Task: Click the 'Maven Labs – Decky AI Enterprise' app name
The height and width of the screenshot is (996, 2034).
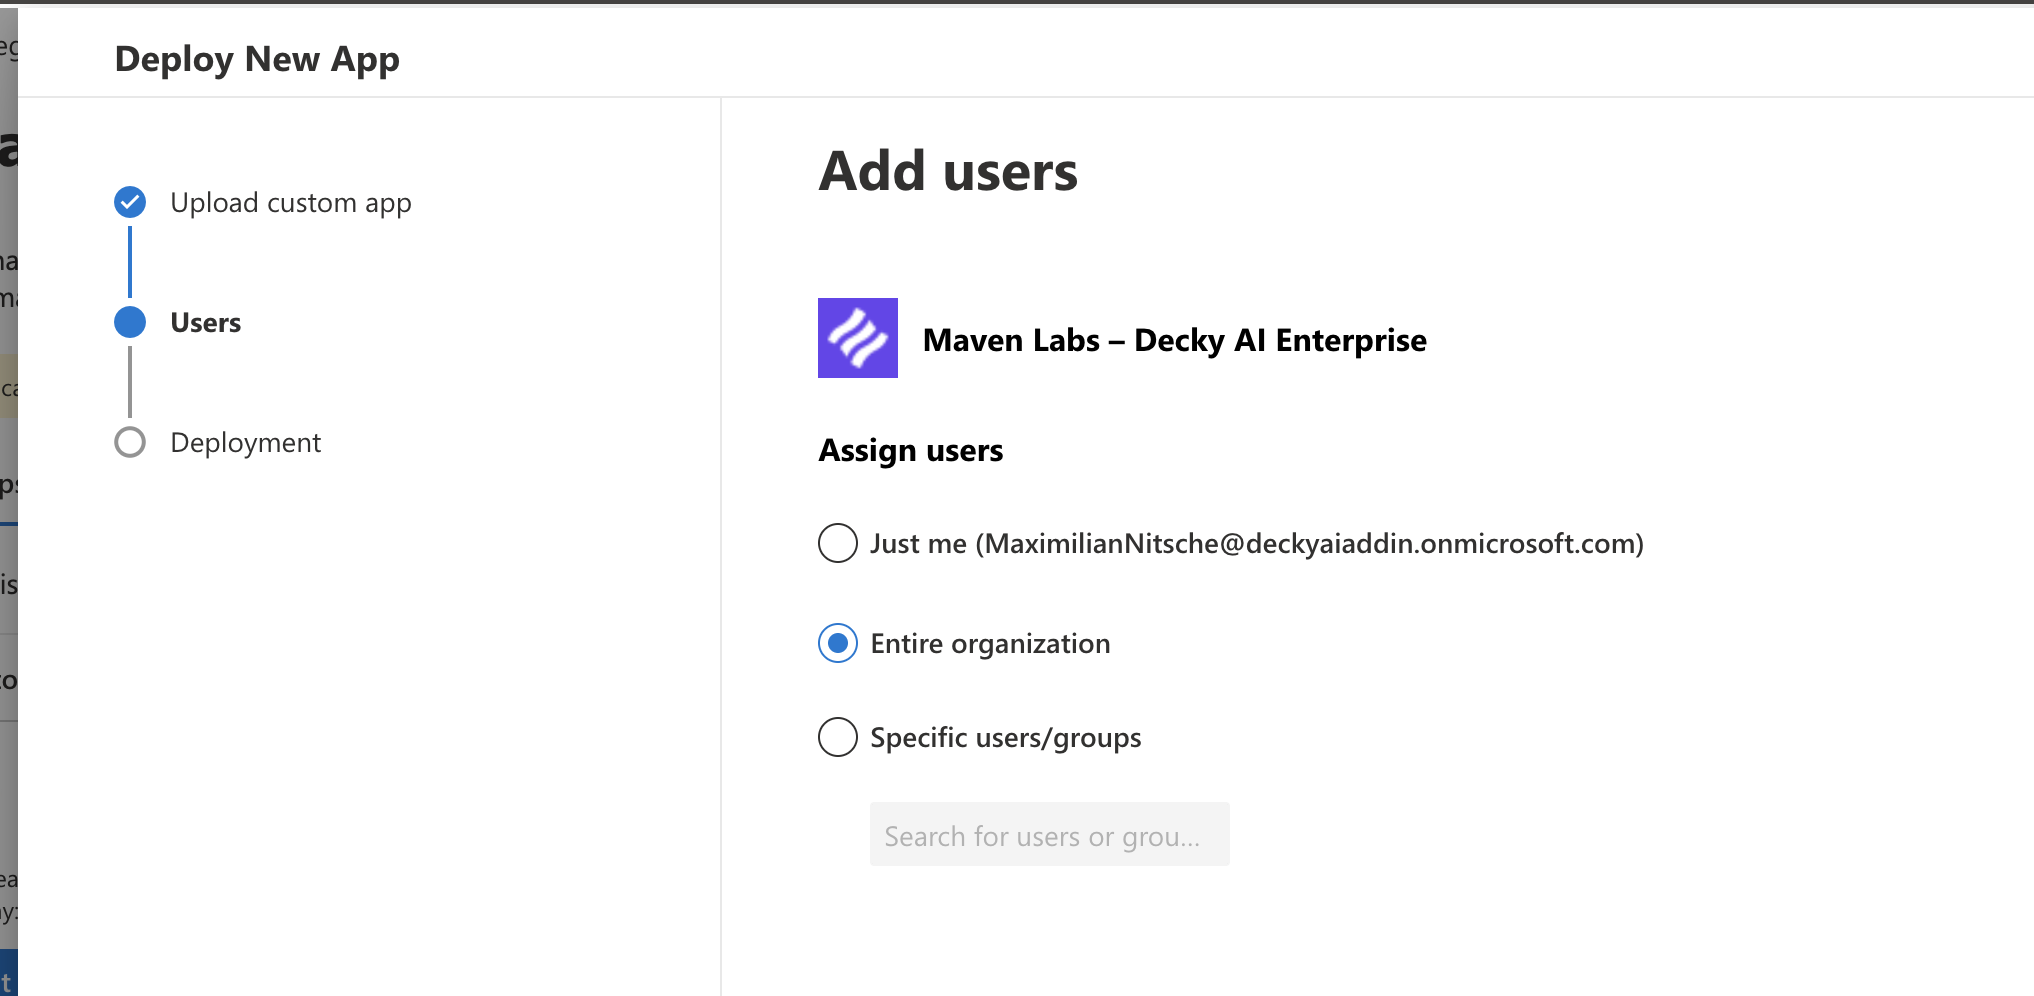Action: click(x=1175, y=341)
